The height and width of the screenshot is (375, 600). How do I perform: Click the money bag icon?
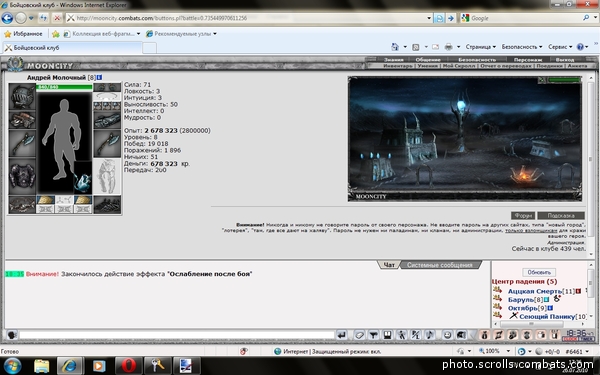484,335
